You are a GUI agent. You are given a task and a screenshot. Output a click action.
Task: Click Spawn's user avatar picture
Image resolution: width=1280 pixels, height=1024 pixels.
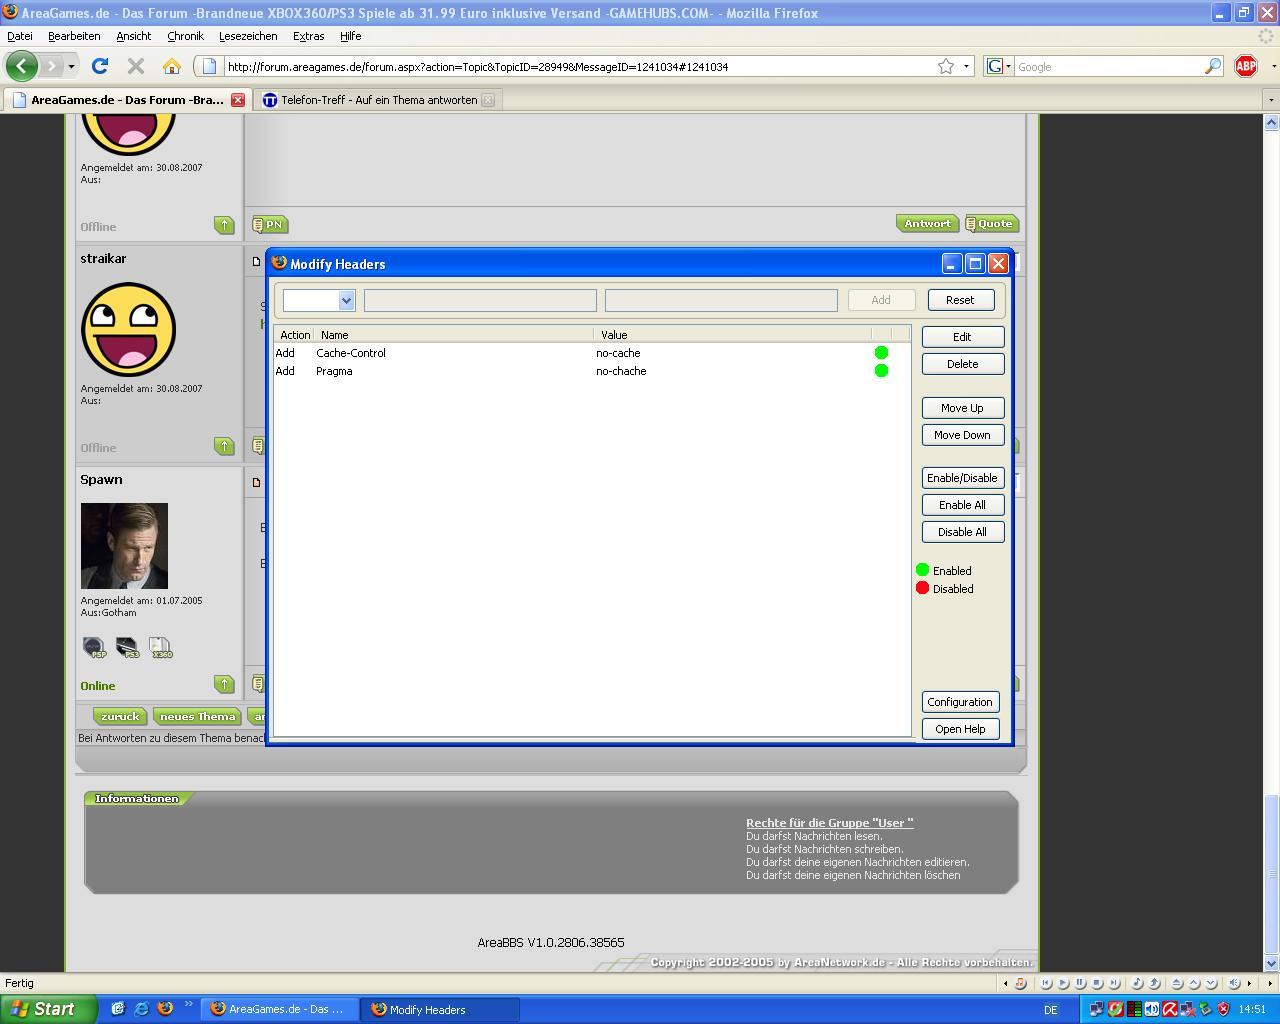pos(124,546)
